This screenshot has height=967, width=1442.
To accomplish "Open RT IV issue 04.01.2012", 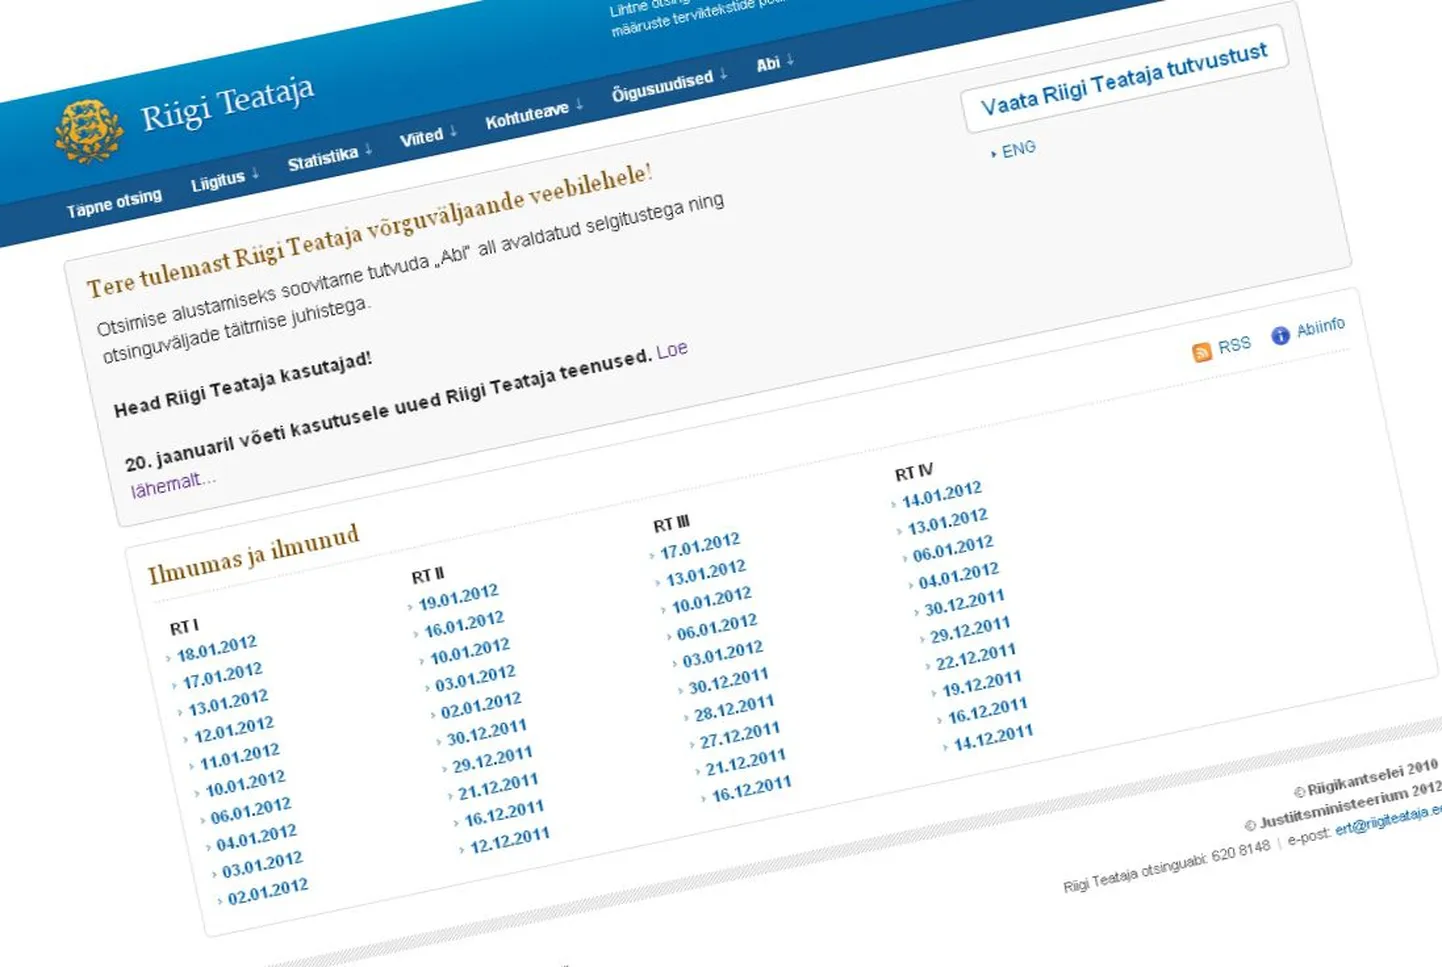I will tap(959, 576).
